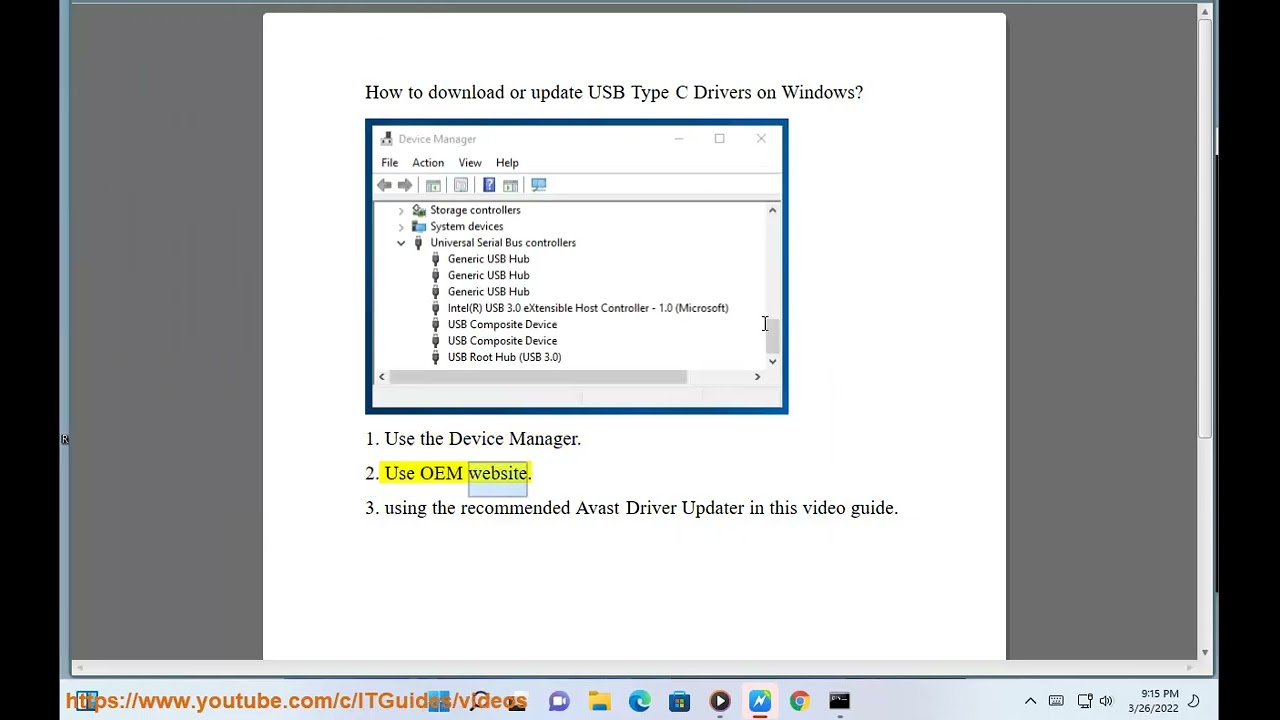1280x720 pixels.
Task: Maximize the Device Manager window
Action: click(x=719, y=139)
